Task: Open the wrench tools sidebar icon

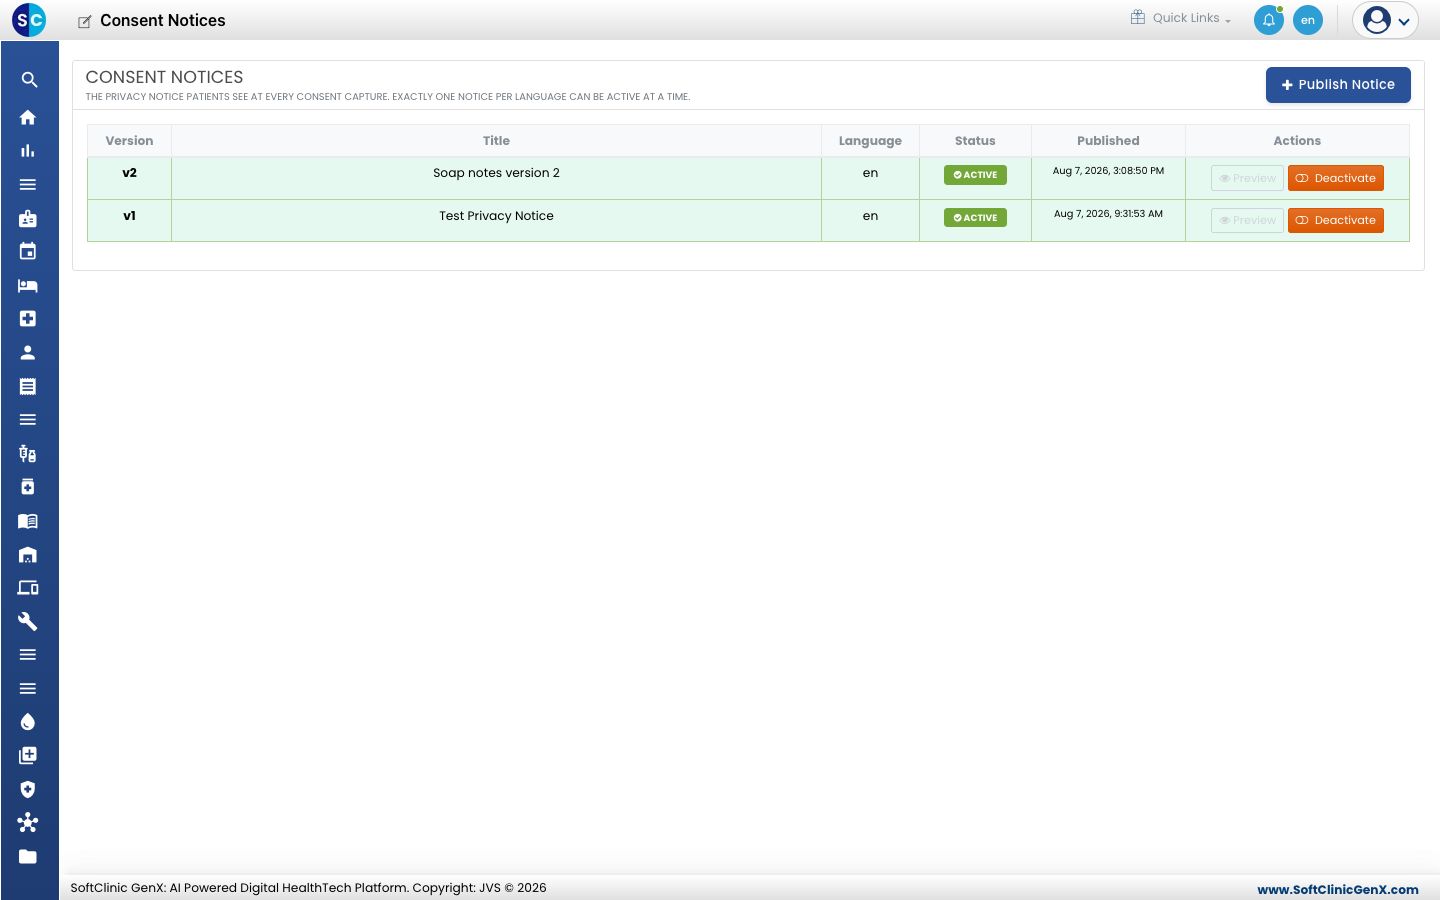Action: pyautogui.click(x=28, y=622)
